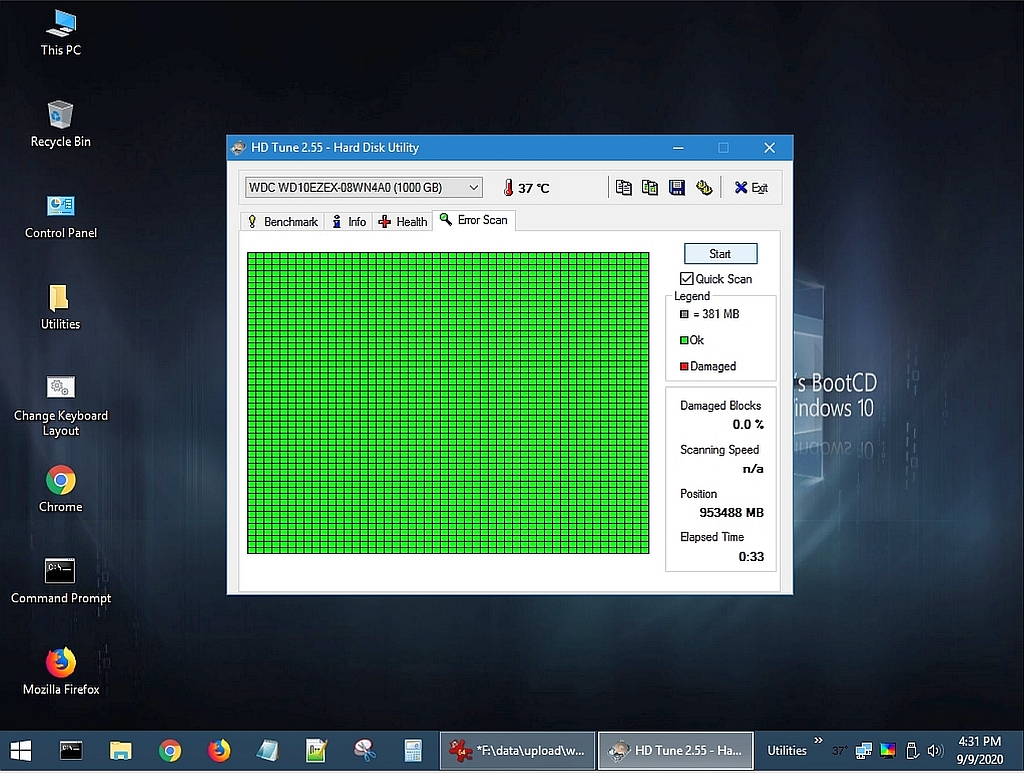Copy info to clipboard toolbar icon

click(x=624, y=188)
